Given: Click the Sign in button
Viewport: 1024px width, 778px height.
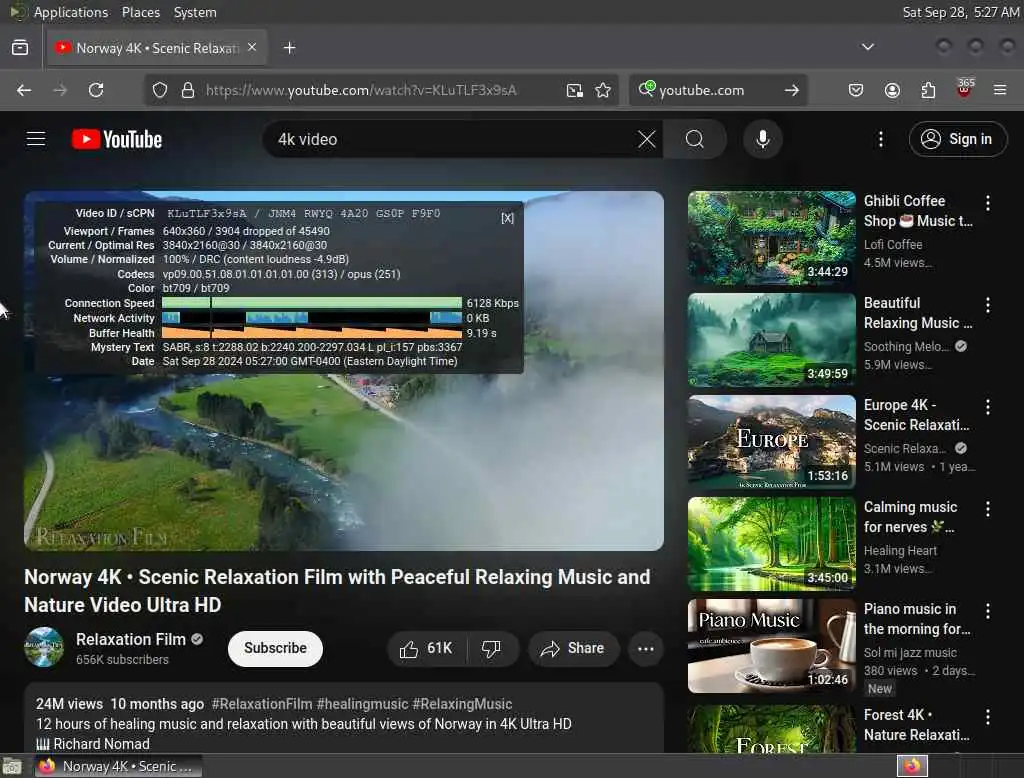Looking at the screenshot, I should point(957,139).
